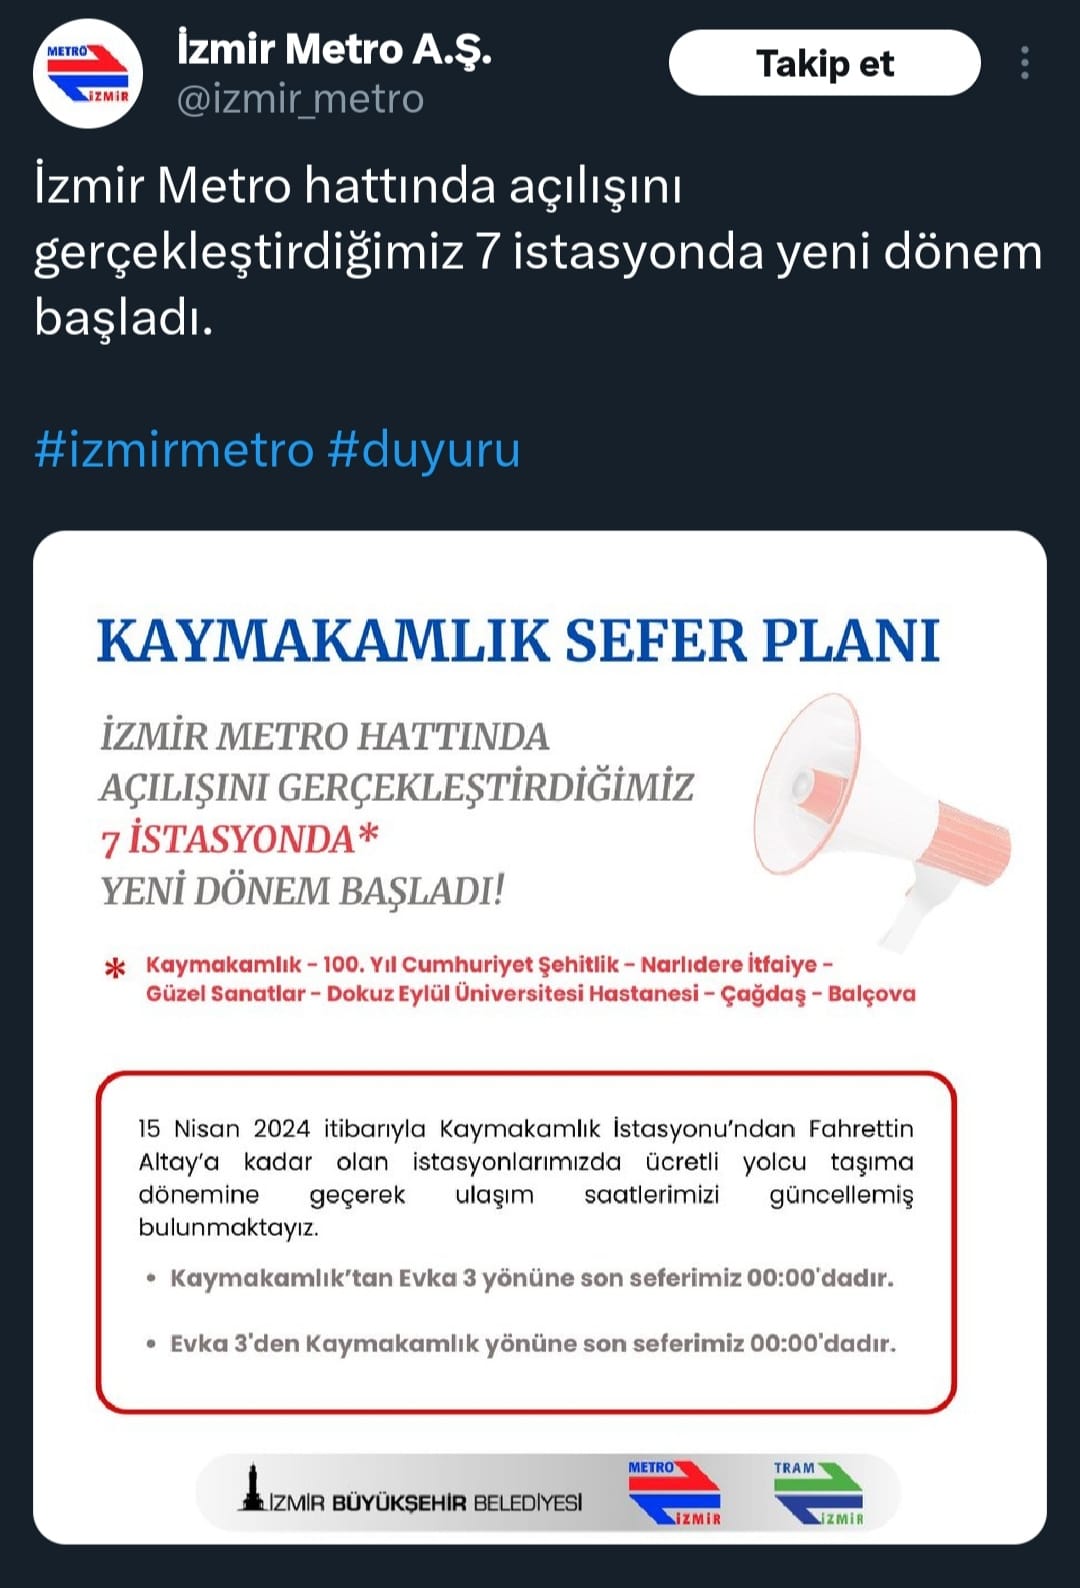Open the #duyuru hashtag
The image size is (1080, 1588).
click(x=424, y=449)
